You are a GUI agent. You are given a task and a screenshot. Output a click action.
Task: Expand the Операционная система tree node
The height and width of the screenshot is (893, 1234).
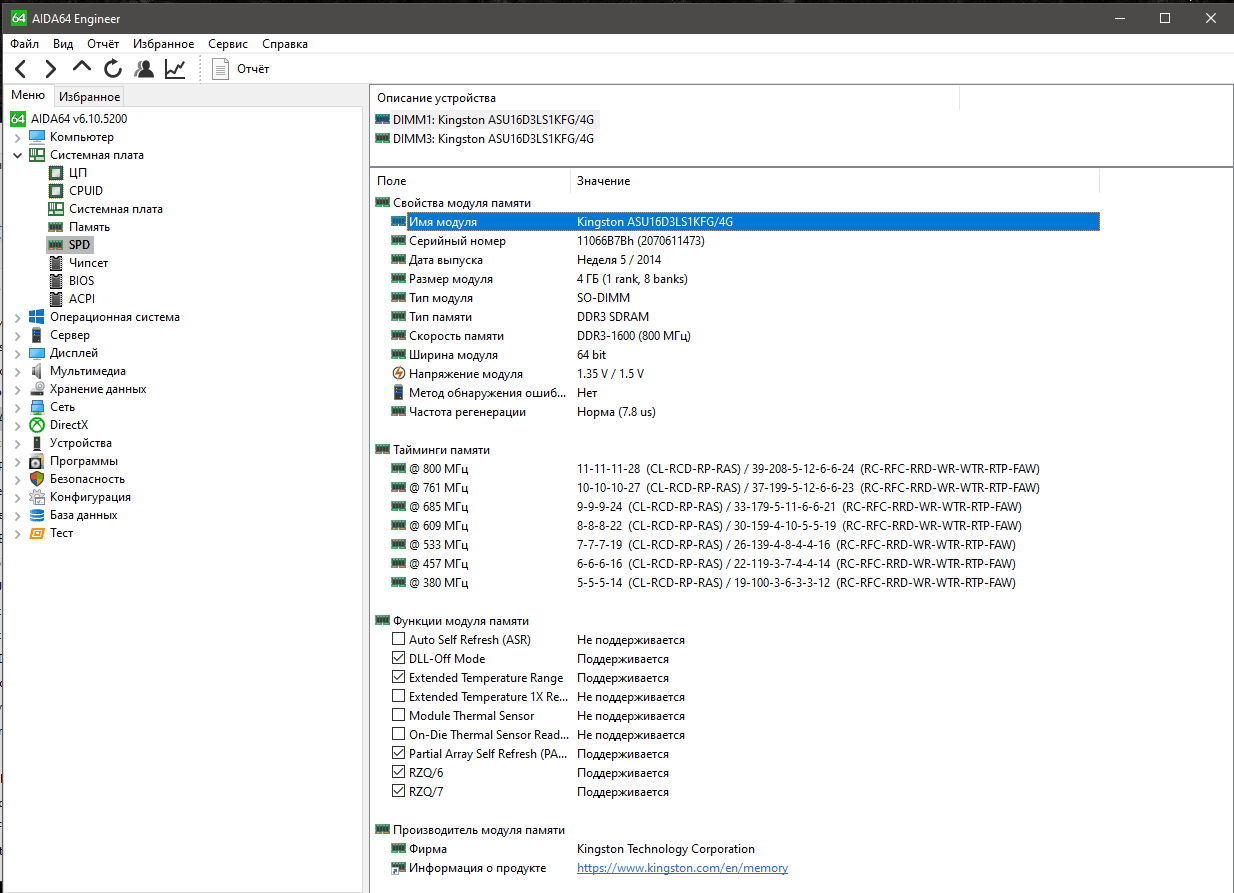18,317
